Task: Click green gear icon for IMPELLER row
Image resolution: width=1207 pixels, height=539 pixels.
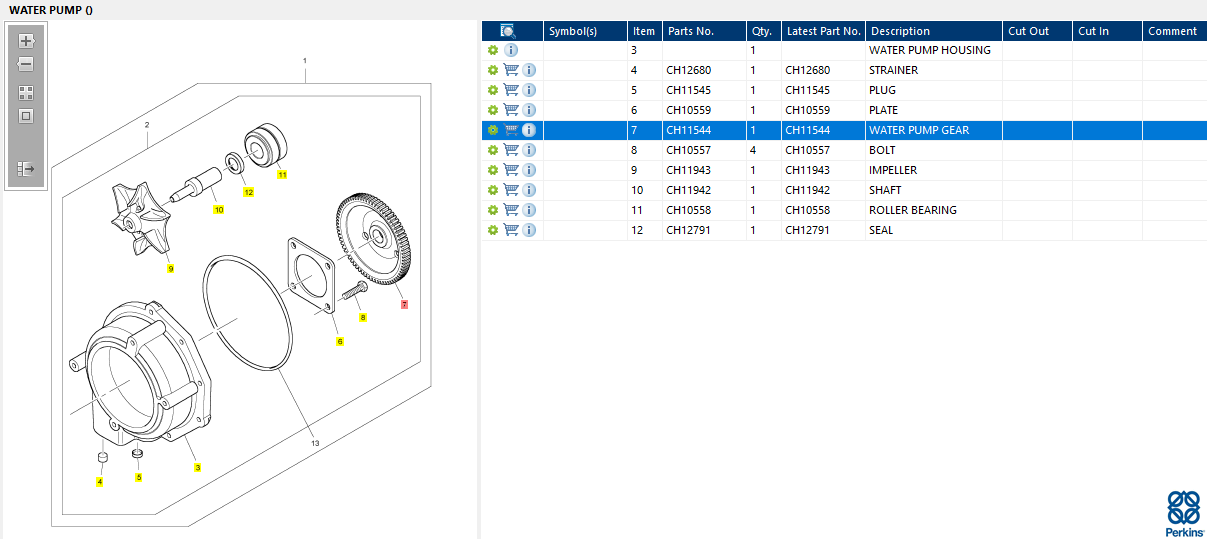Action: [492, 170]
